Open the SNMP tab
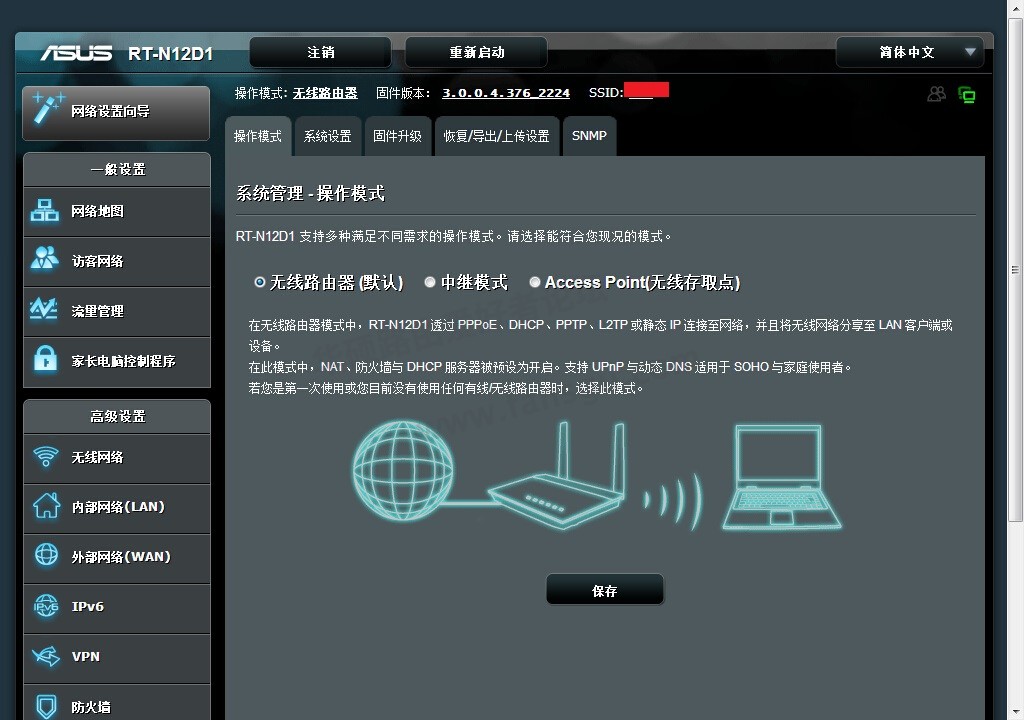The height and width of the screenshot is (720, 1024). point(589,136)
